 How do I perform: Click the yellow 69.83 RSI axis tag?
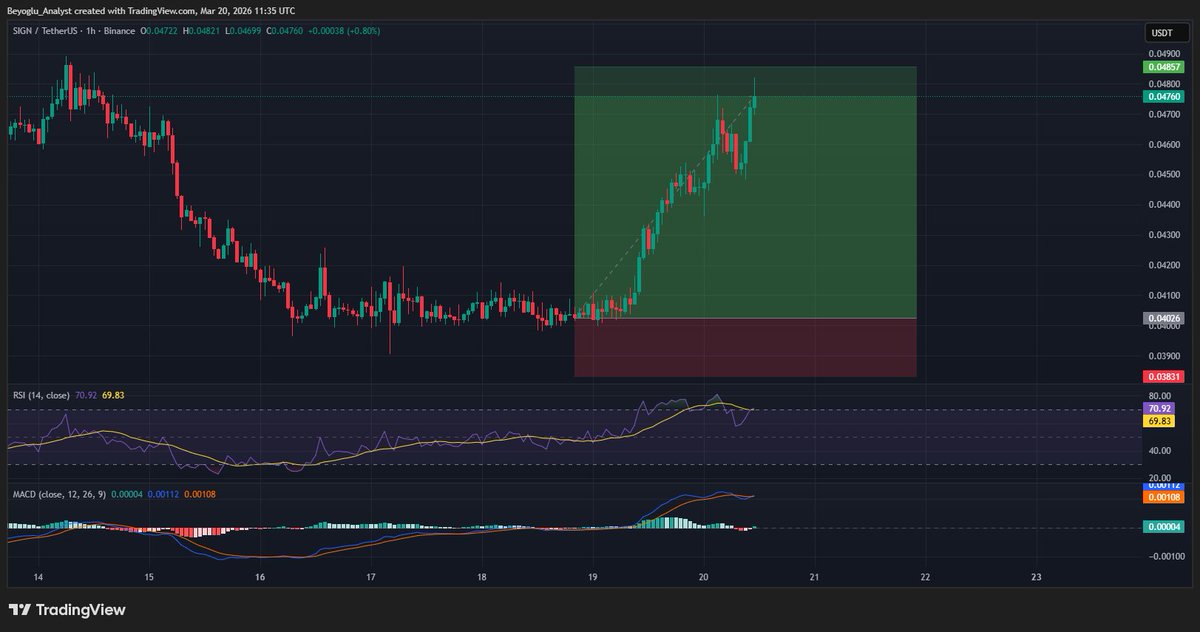point(1160,422)
